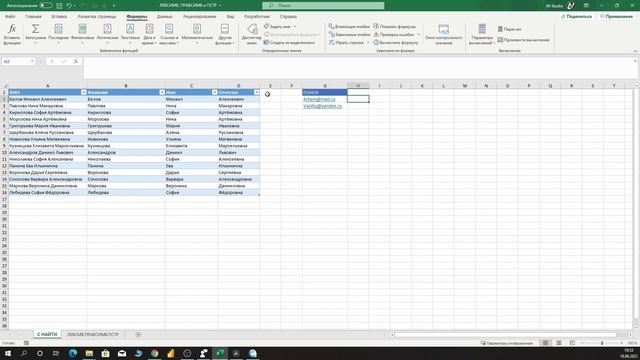Click the Undo arrow icon
Image resolution: width=640 pixels, height=360 pixels.
(69, 6)
